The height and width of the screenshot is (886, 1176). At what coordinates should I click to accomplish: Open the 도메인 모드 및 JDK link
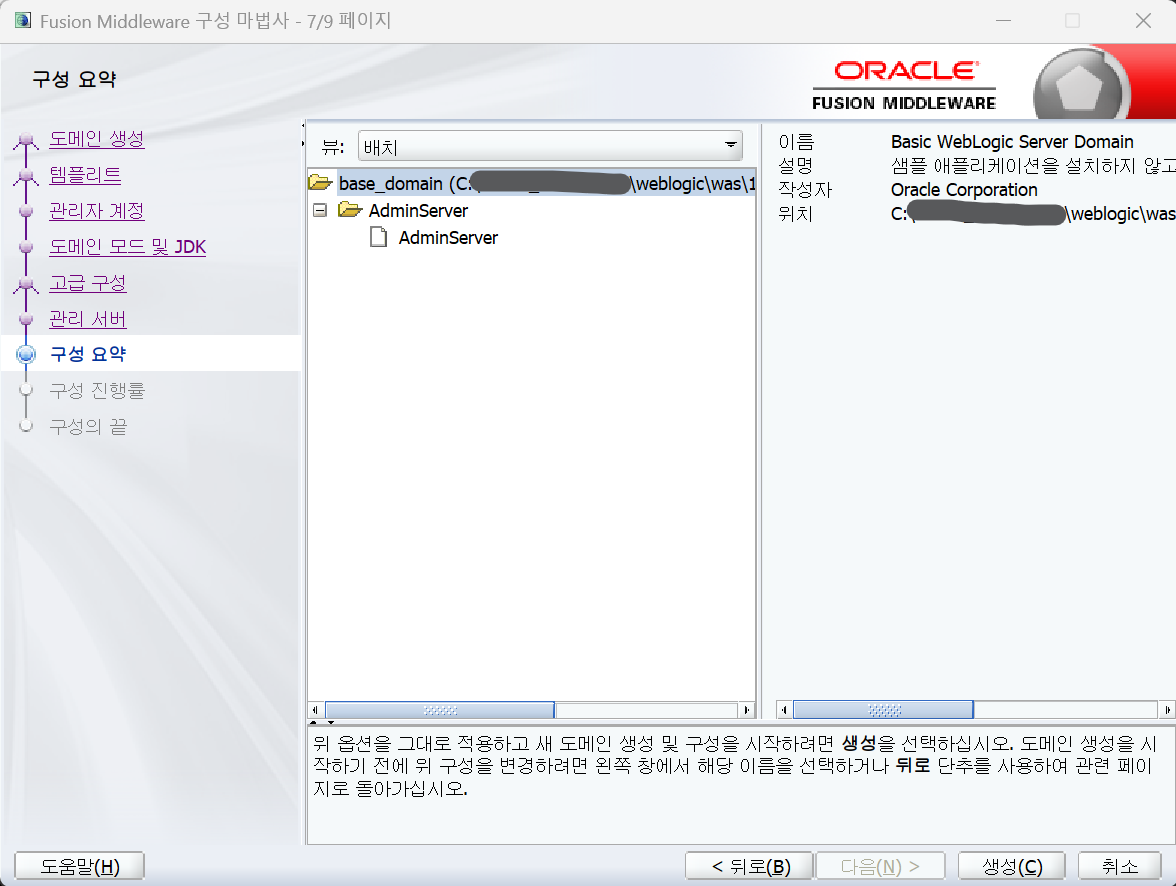[128, 247]
